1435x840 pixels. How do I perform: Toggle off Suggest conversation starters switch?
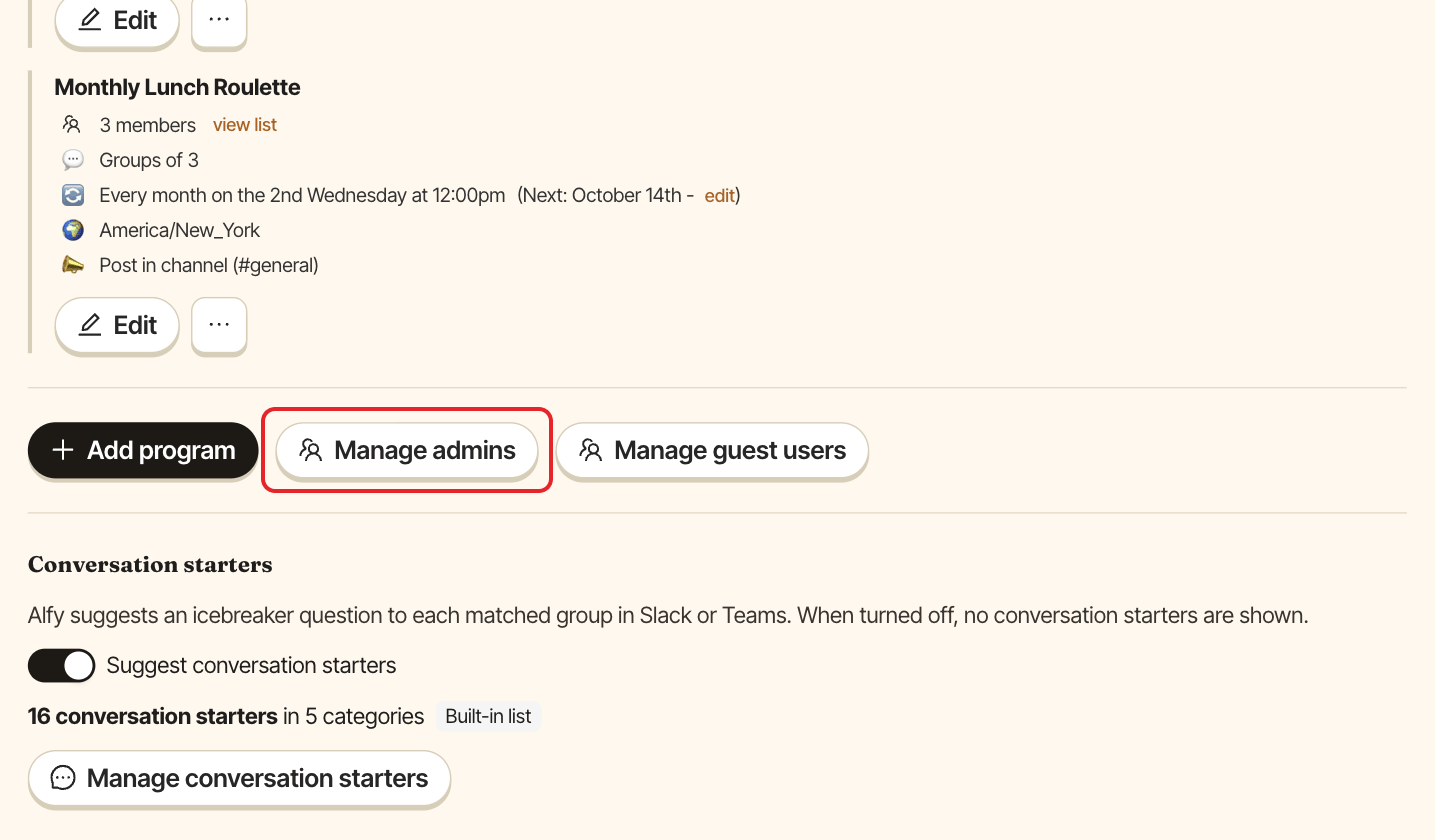tap(61, 665)
